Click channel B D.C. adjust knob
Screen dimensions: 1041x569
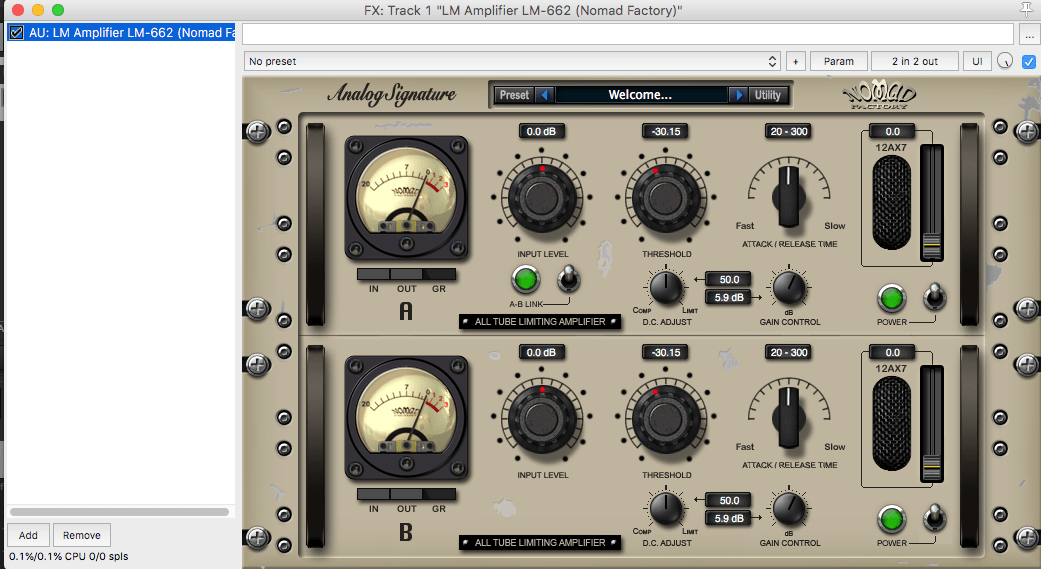pyautogui.click(x=666, y=508)
